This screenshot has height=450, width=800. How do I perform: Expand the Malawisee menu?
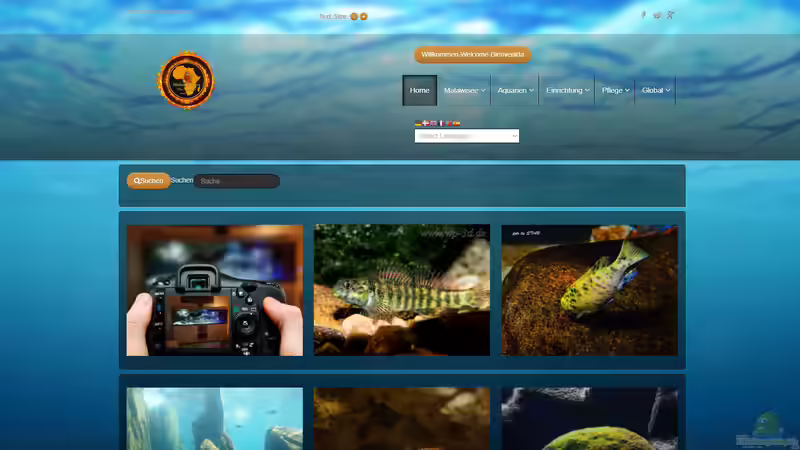point(464,90)
